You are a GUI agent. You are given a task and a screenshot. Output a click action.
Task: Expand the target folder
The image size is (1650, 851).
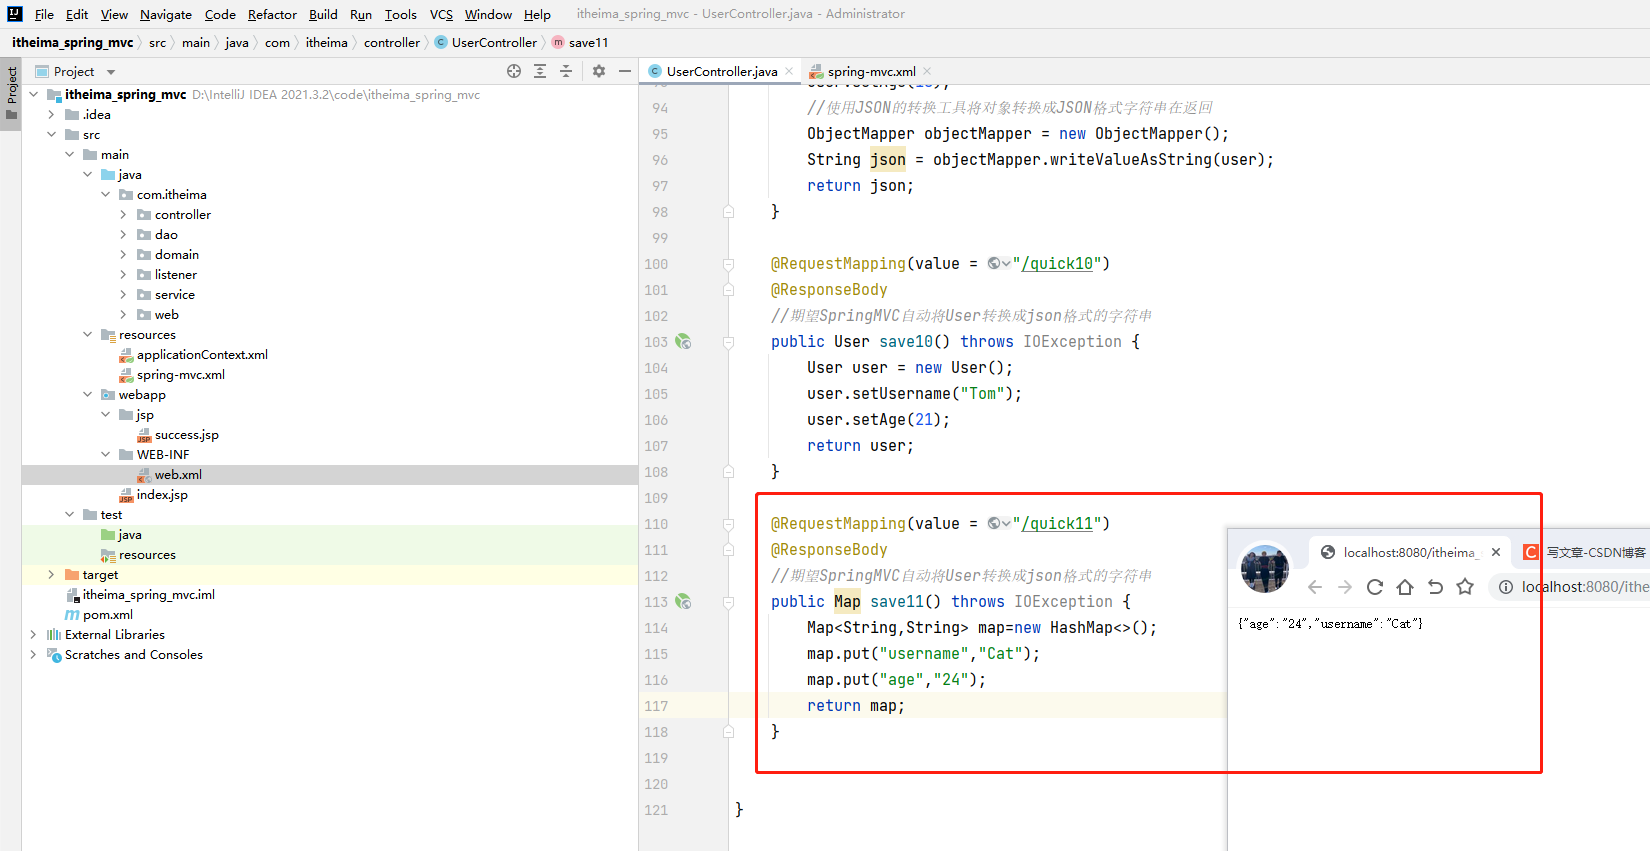tap(51, 575)
